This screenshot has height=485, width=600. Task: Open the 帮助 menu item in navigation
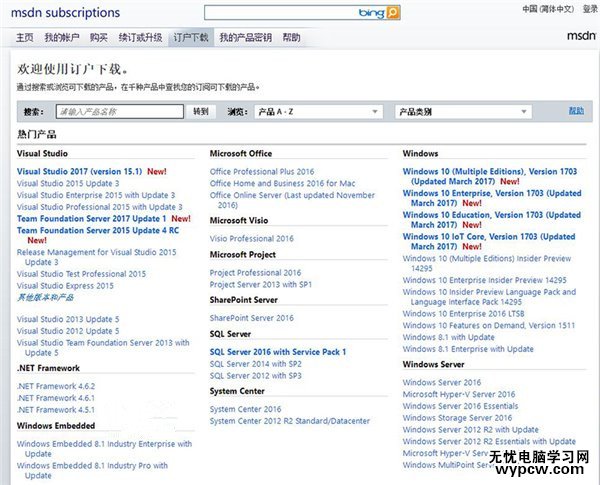[x=291, y=38]
